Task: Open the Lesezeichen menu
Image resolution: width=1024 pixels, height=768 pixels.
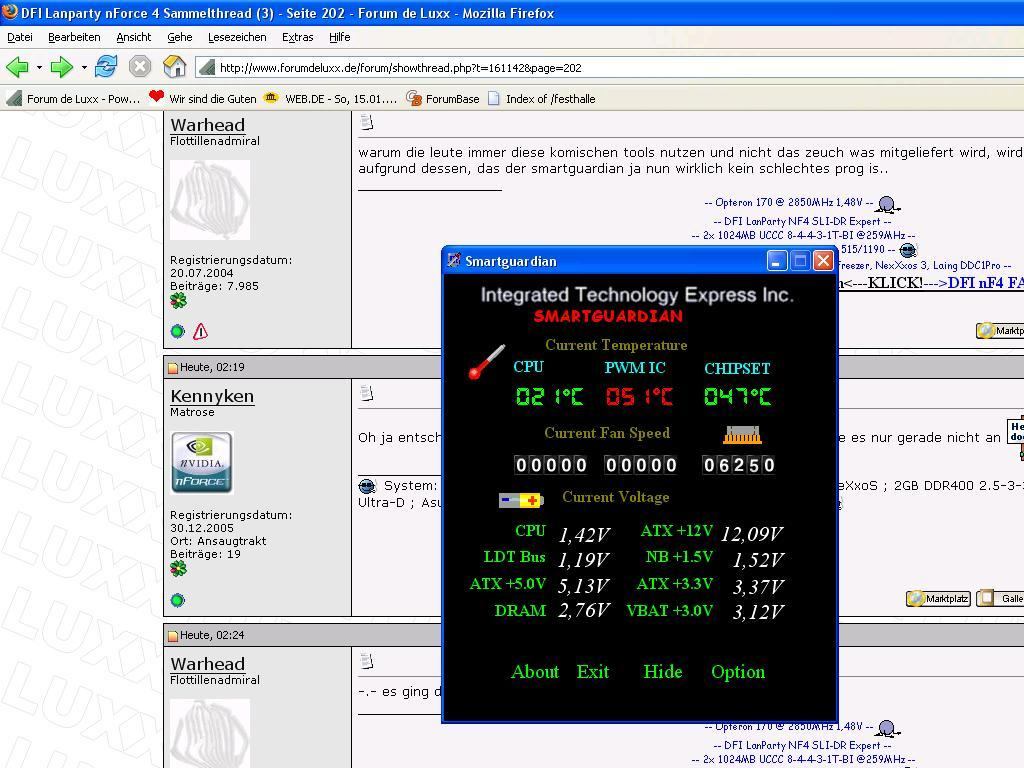Action: [x=237, y=37]
